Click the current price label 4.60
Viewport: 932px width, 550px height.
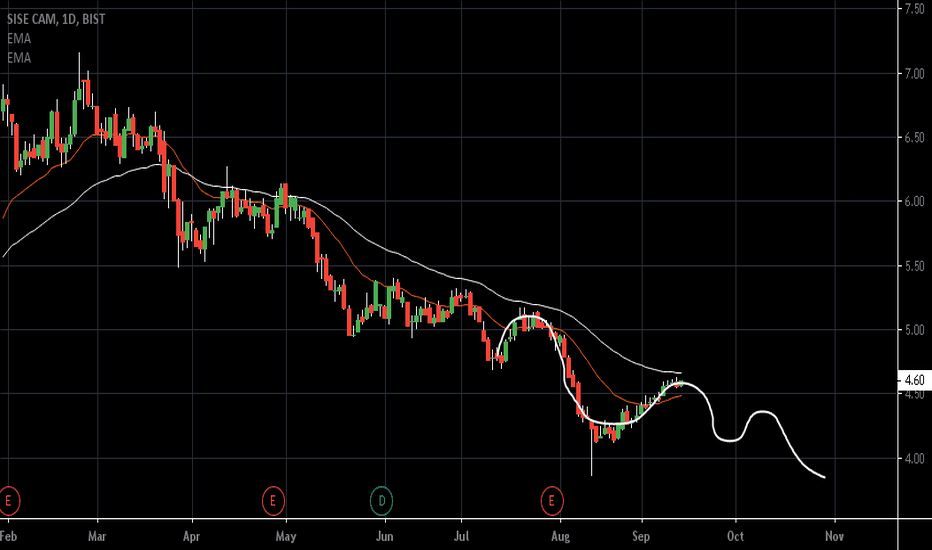(x=914, y=379)
